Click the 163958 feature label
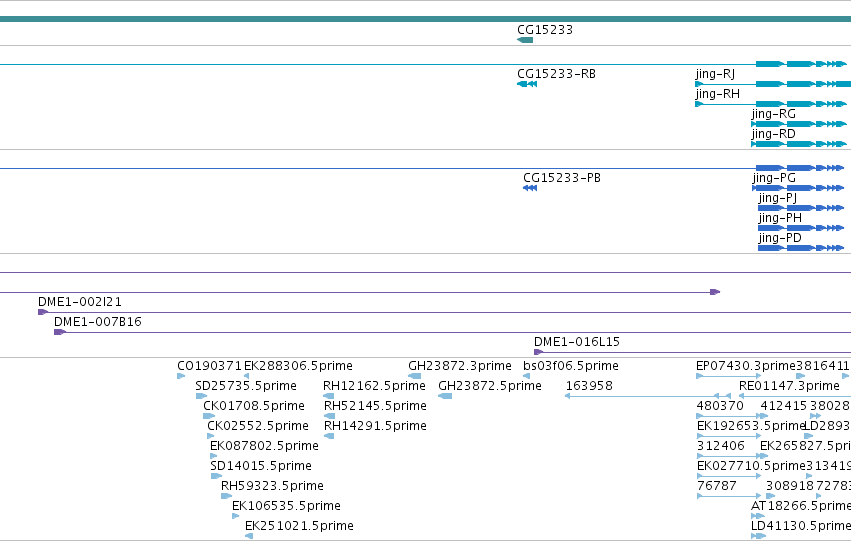 (589, 386)
